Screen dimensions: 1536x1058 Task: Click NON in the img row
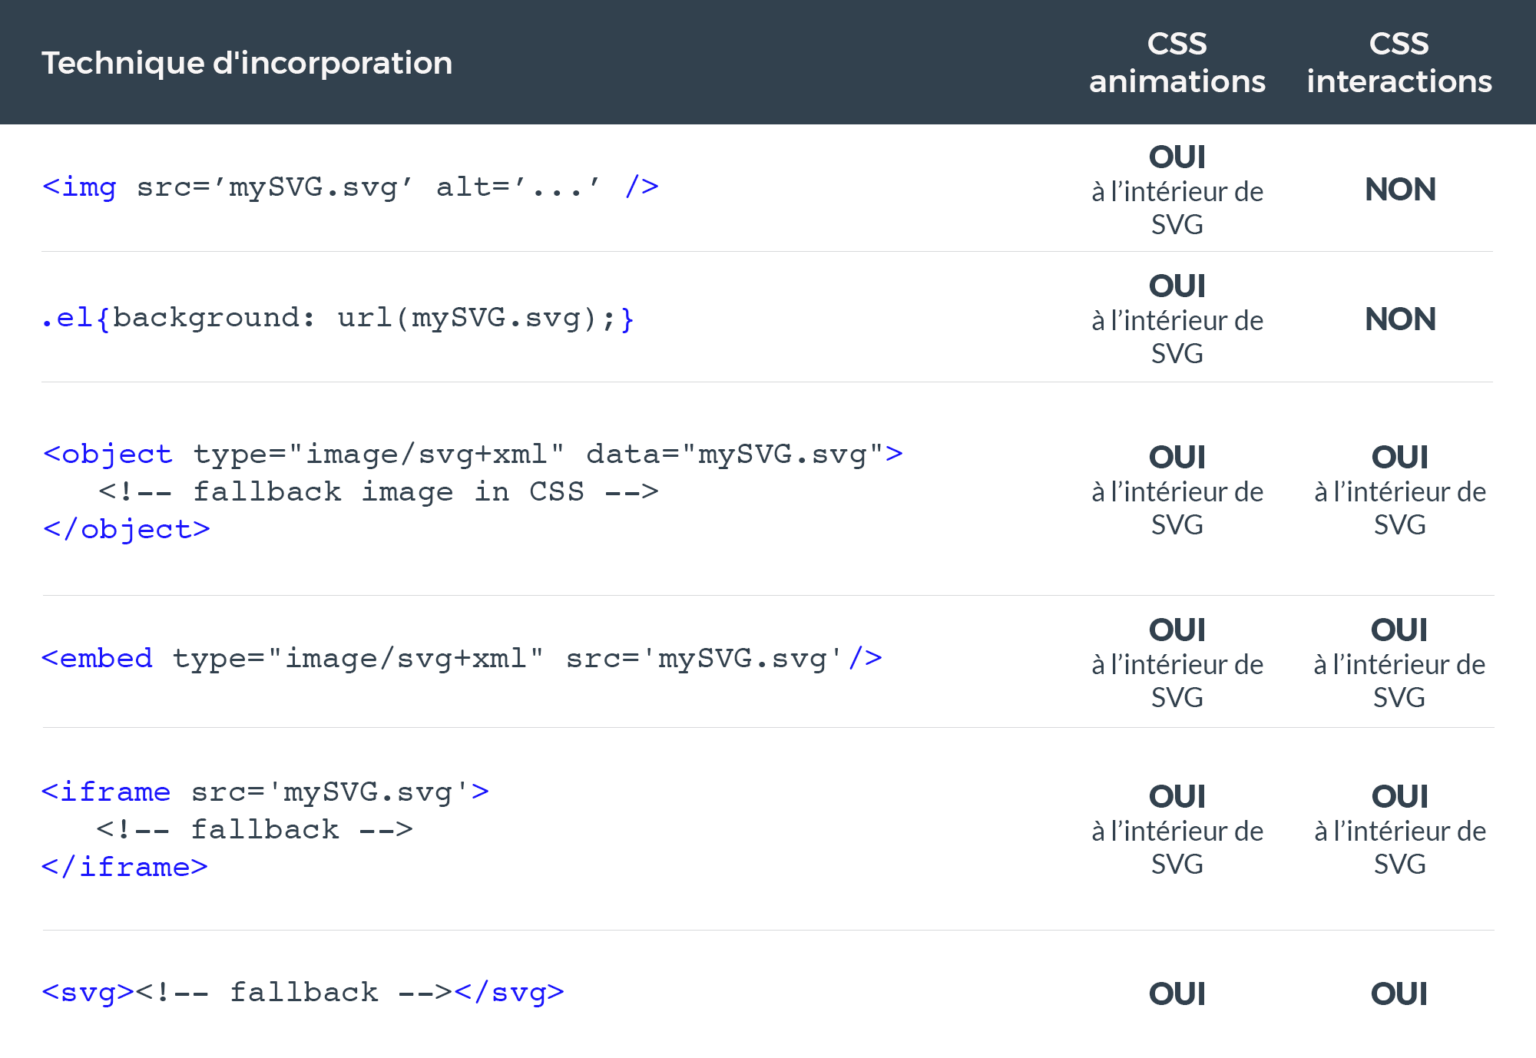tap(1400, 189)
